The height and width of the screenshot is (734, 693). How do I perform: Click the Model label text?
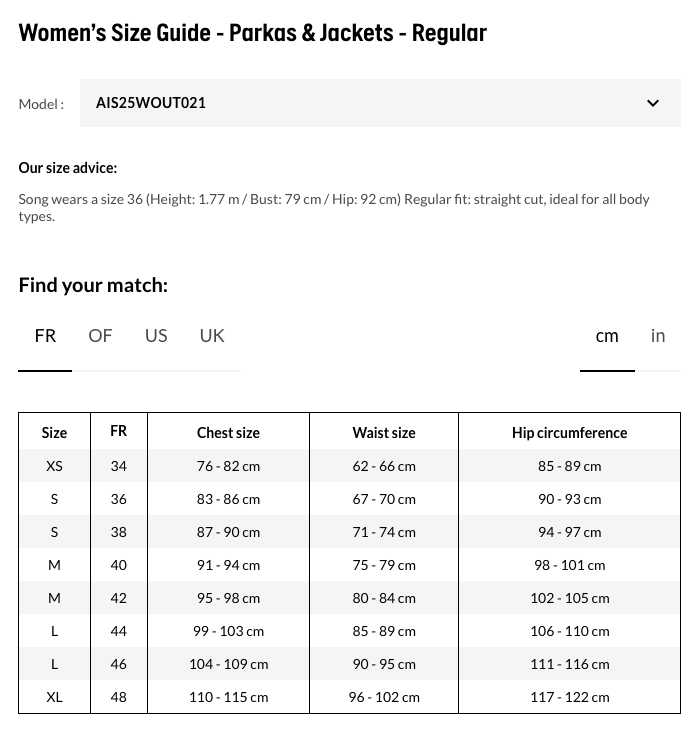click(41, 104)
